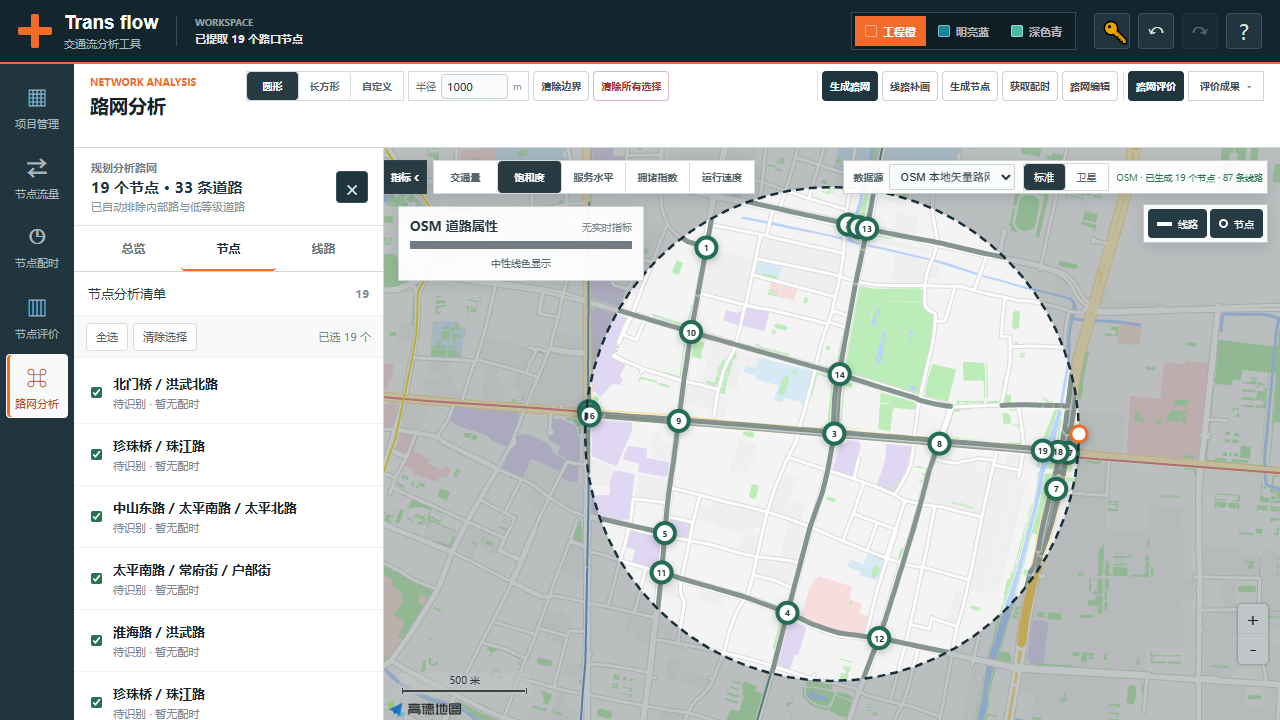Uncheck 北门桥 / 洪武北路 checkbox
This screenshot has height=720, width=1280.
[97, 392]
